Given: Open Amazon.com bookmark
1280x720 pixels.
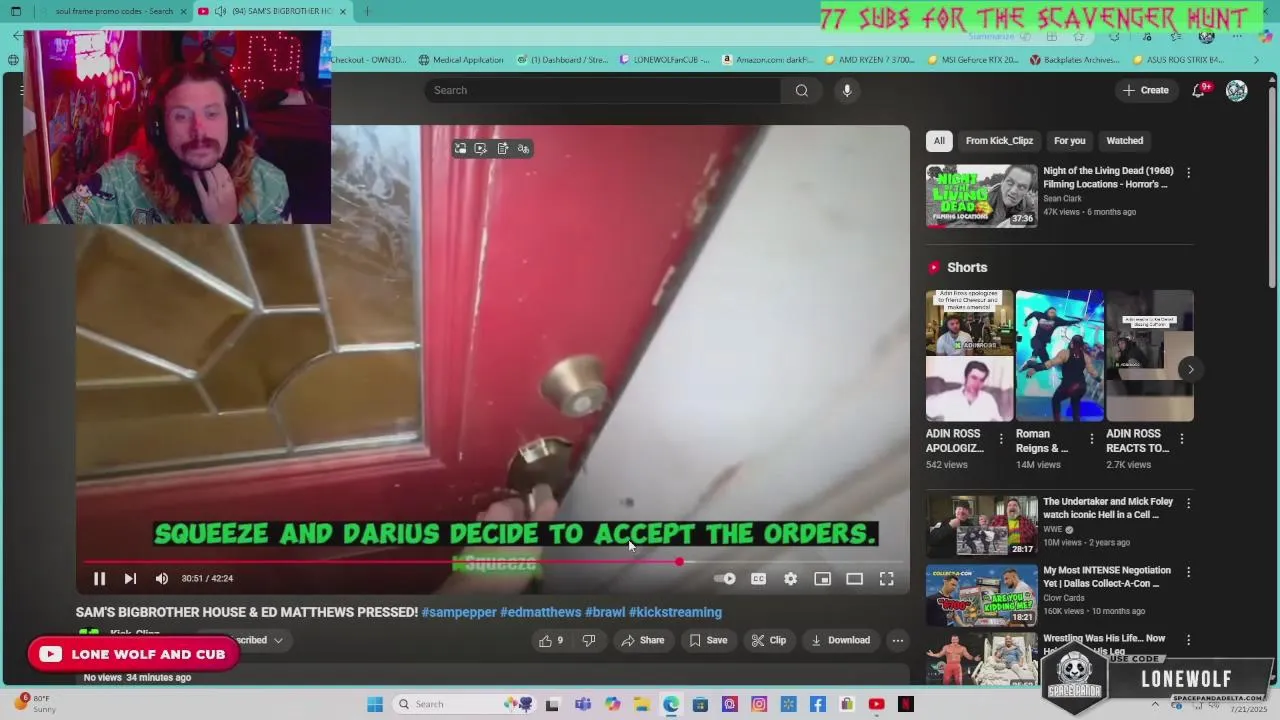Looking at the screenshot, I should pos(768,60).
